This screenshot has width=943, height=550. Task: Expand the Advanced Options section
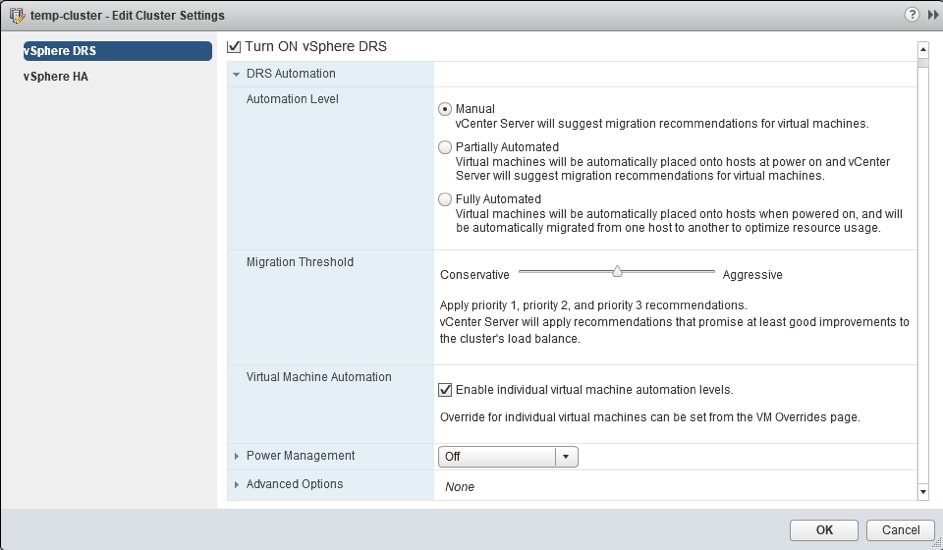[x=237, y=484]
